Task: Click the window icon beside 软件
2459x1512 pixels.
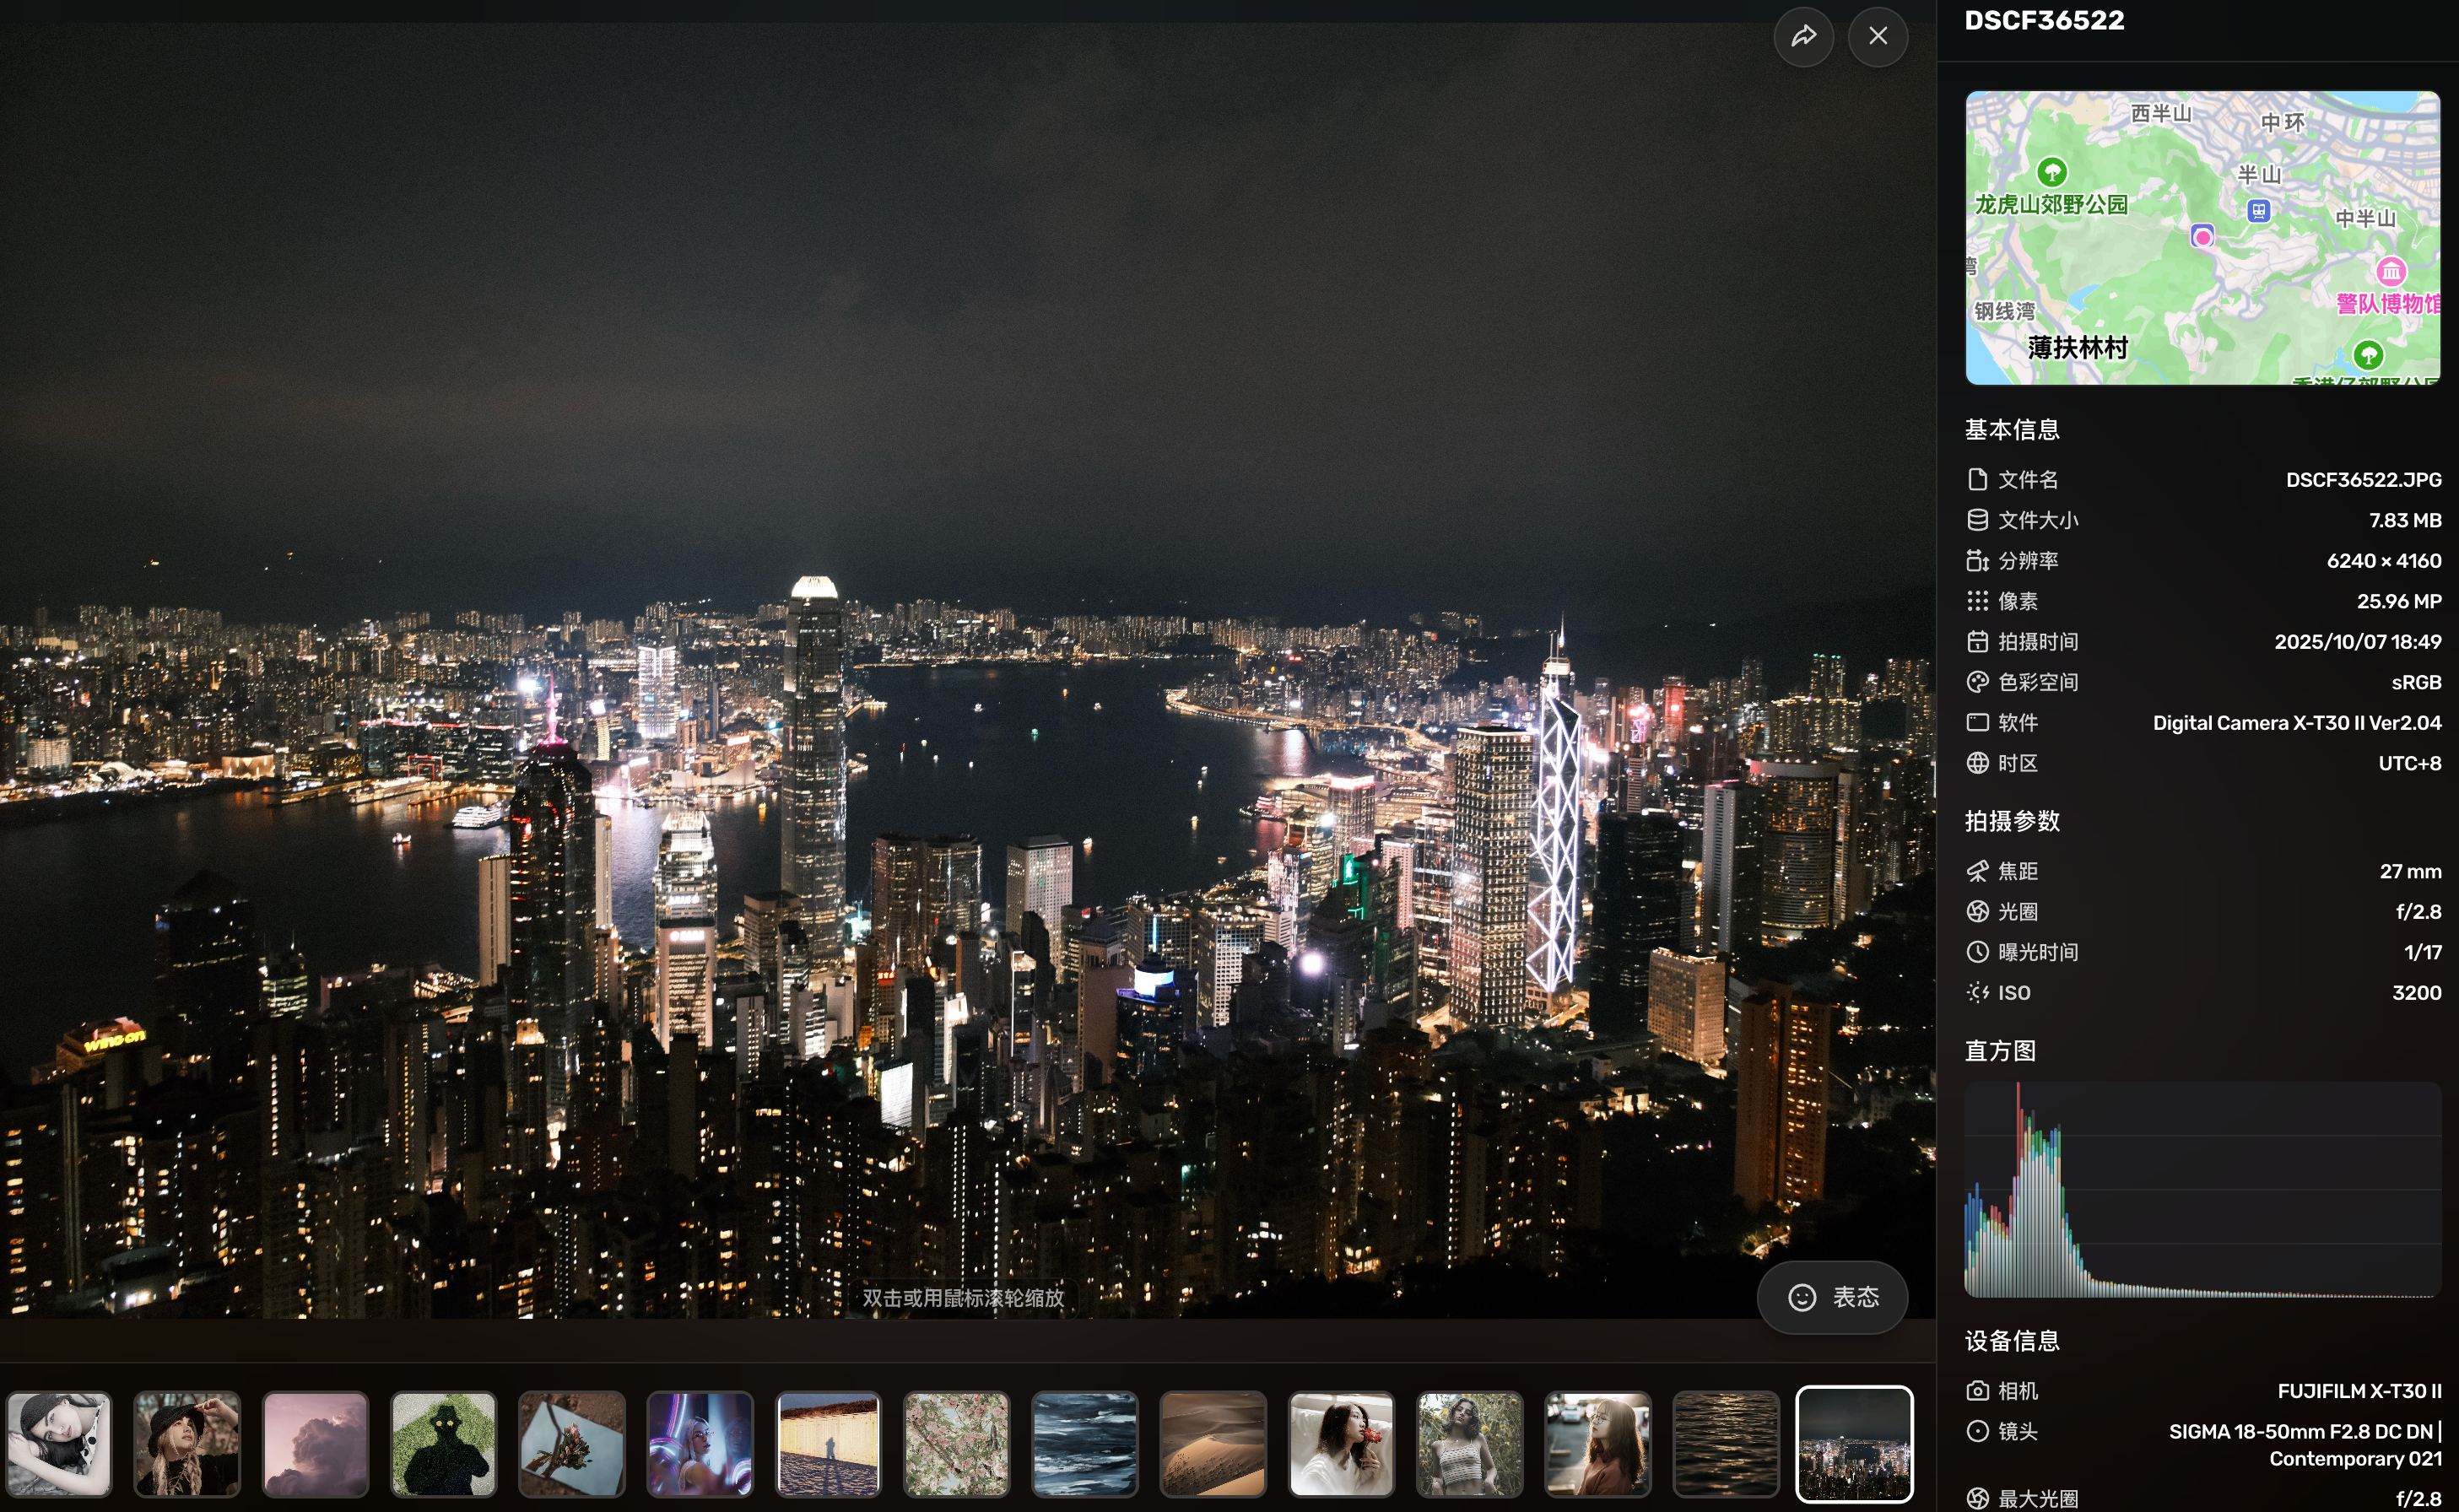Action: (x=1977, y=723)
